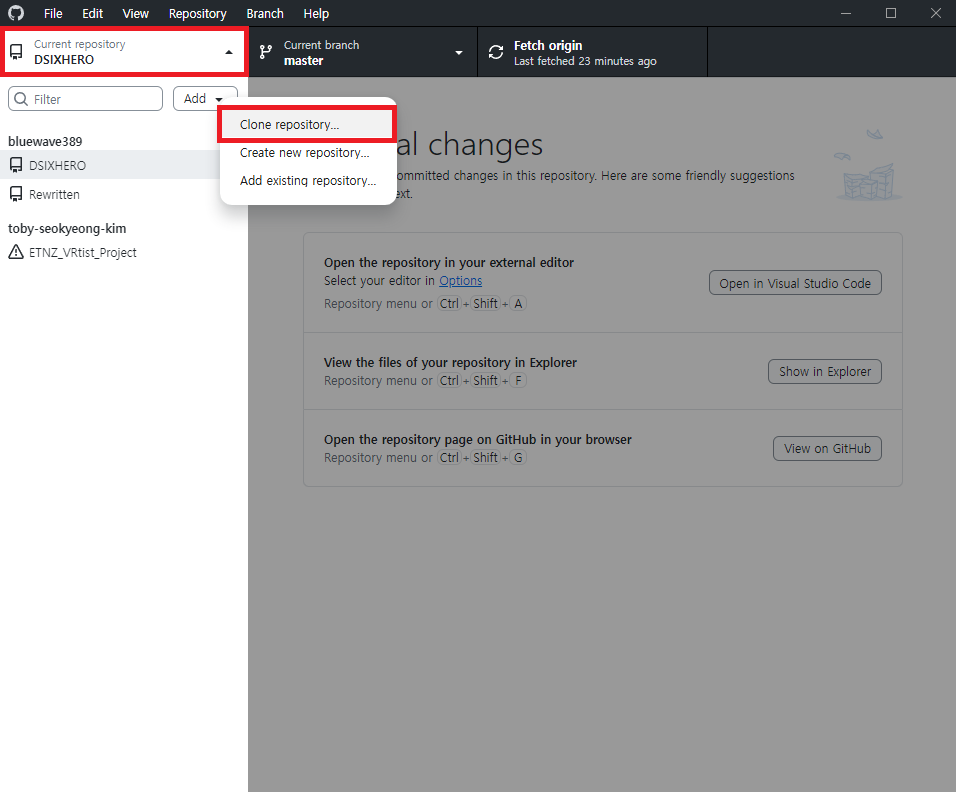Click Show in Explorer button

tap(825, 371)
